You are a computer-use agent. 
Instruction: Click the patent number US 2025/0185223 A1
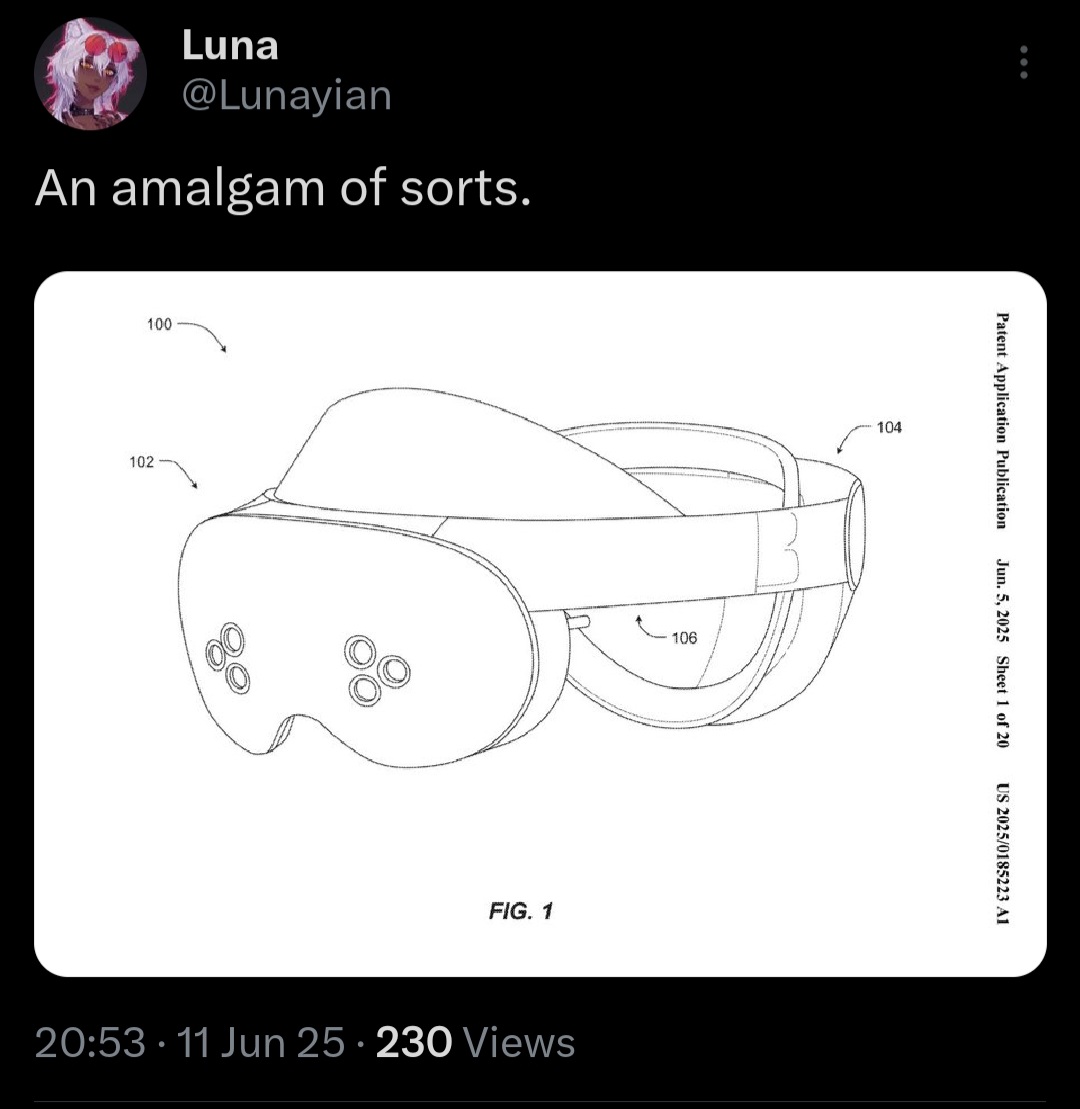pyautogui.click(x=1001, y=853)
